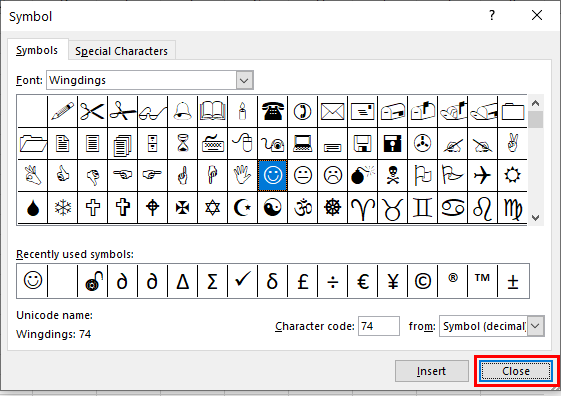Select the crescent and star symbol
This screenshot has width=561, height=396.
click(x=243, y=207)
